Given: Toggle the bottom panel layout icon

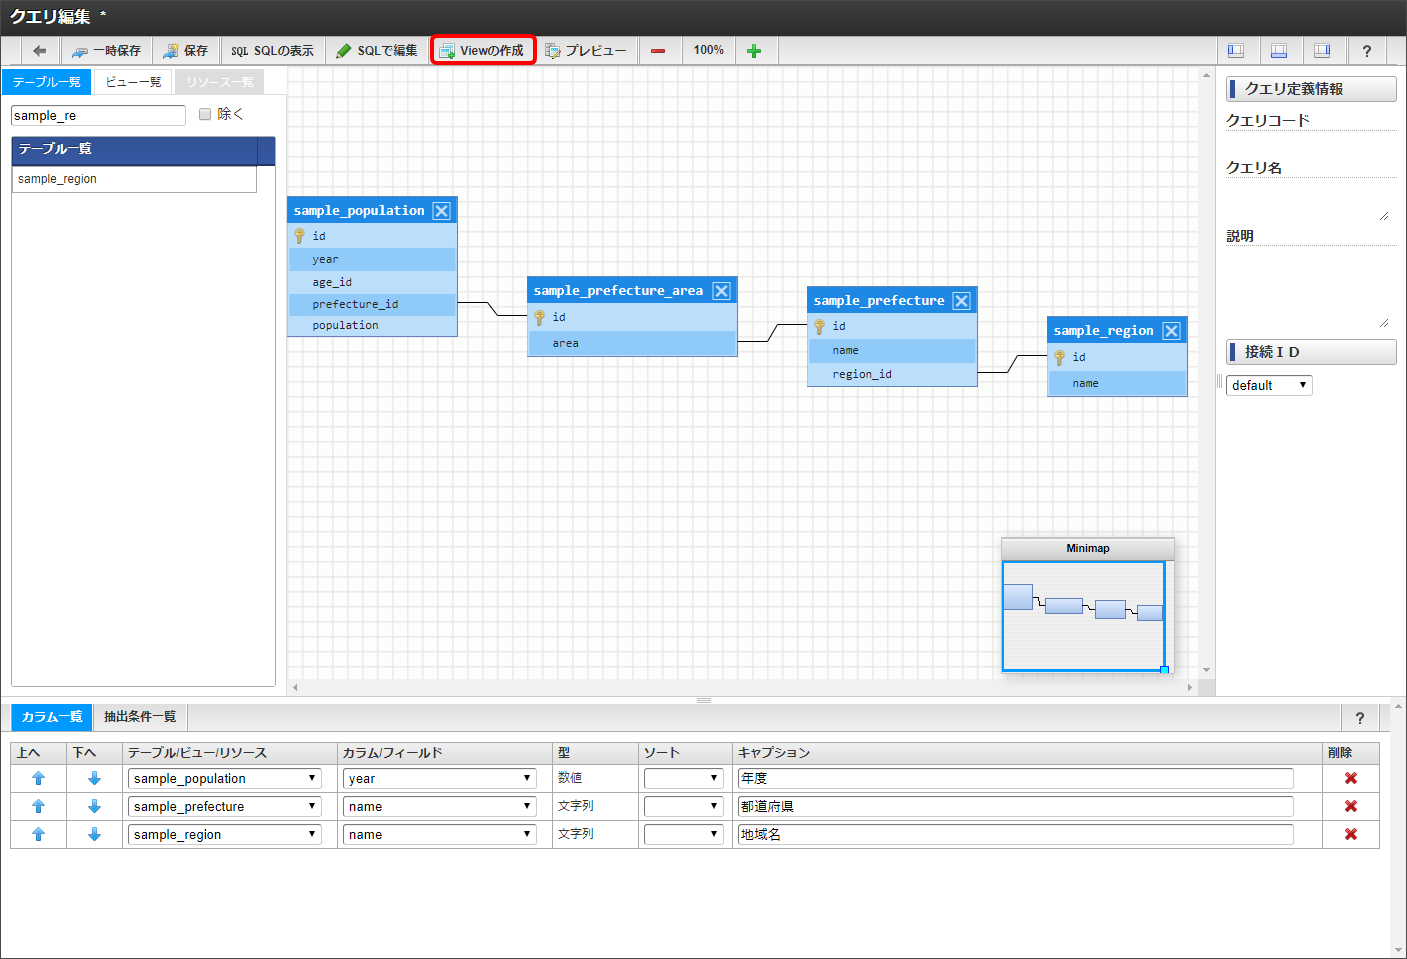Looking at the screenshot, I should (x=1279, y=51).
